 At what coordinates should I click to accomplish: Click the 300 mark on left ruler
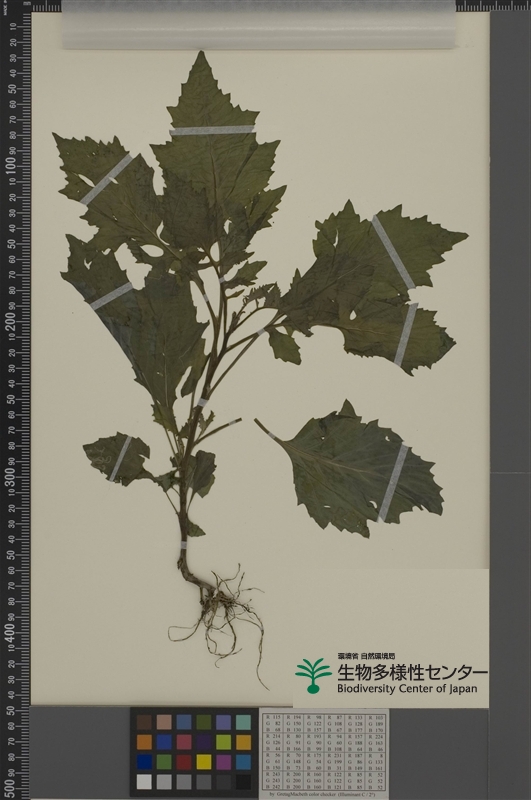point(10,476)
